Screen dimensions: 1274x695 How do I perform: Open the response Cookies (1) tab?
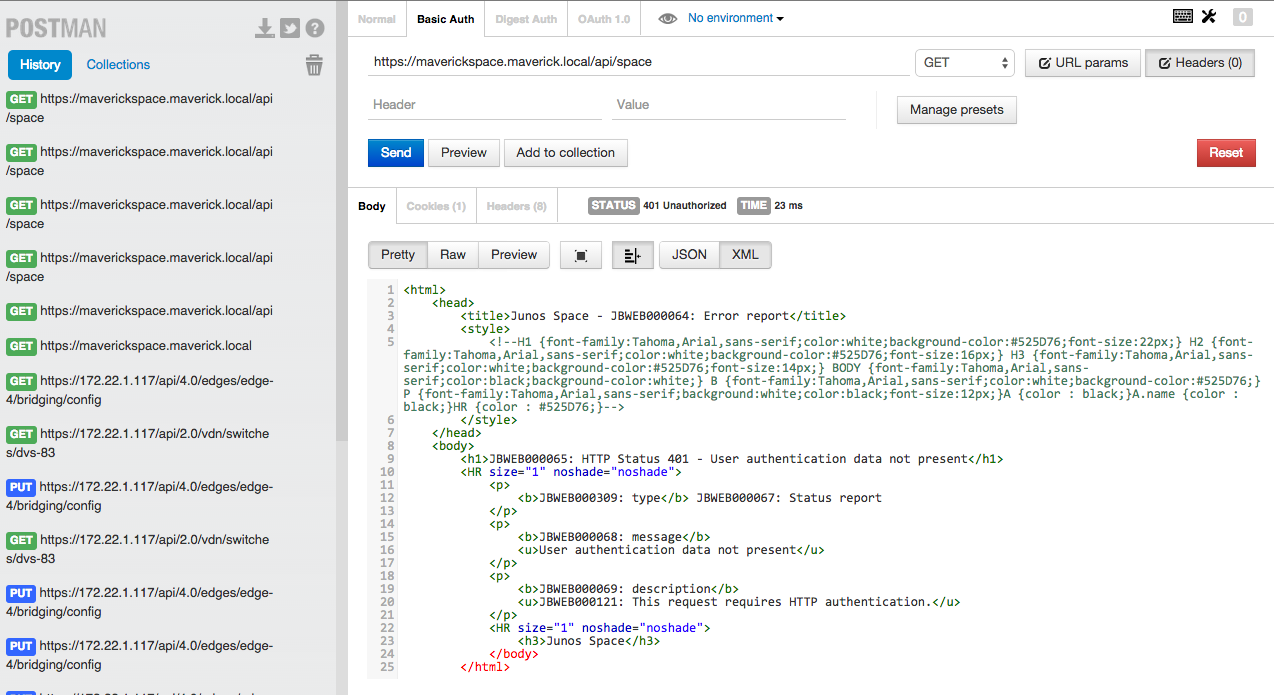pos(436,206)
